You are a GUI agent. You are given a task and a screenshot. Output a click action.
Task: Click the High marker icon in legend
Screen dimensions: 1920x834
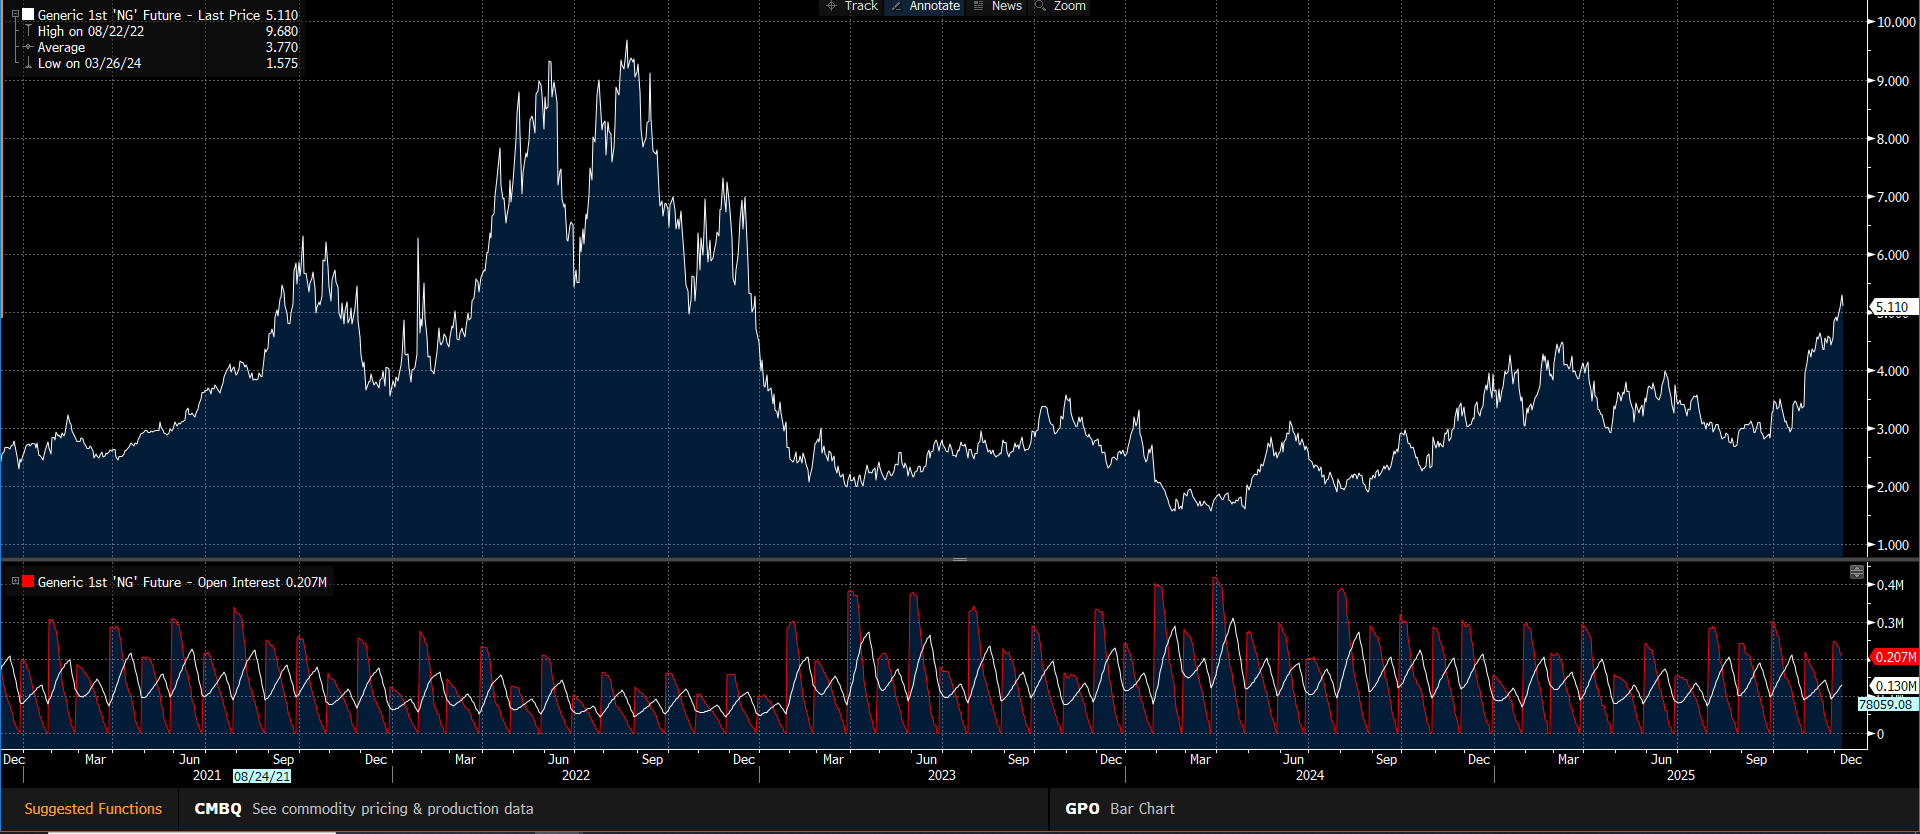click(28, 32)
